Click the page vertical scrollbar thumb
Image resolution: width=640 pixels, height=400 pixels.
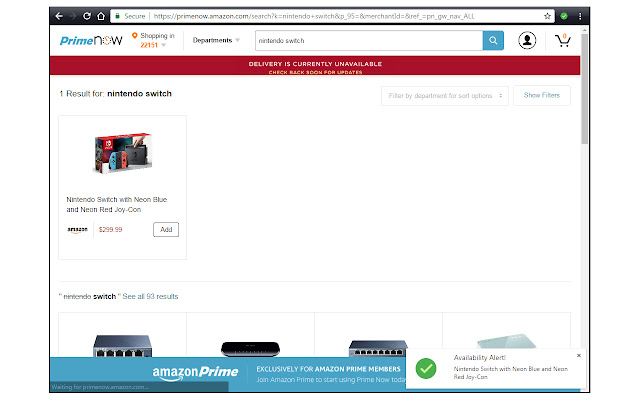[x=584, y=89]
